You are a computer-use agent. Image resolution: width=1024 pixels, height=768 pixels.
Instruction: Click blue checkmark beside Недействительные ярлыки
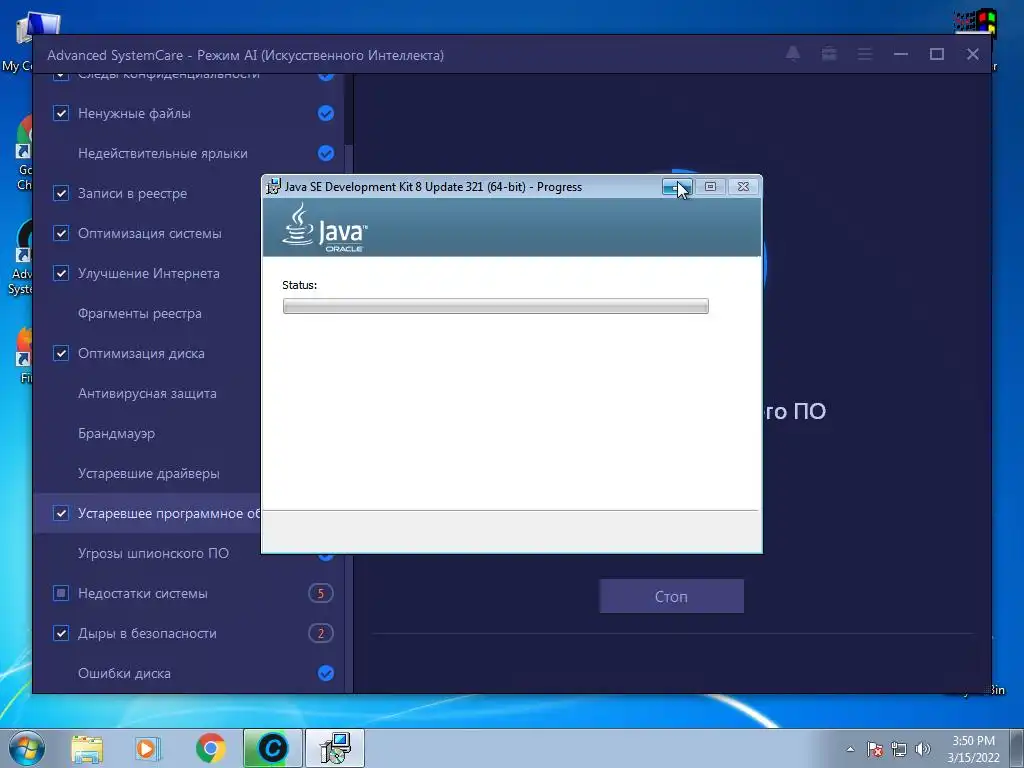pos(326,153)
